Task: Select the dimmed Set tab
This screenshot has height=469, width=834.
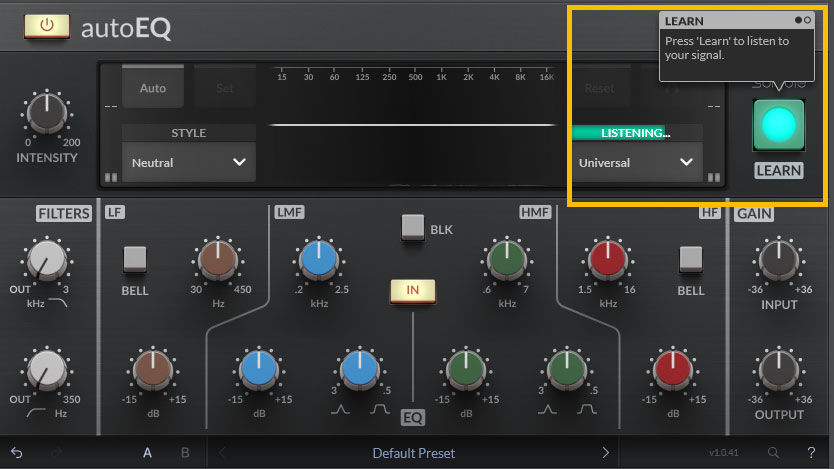Action: pos(224,88)
